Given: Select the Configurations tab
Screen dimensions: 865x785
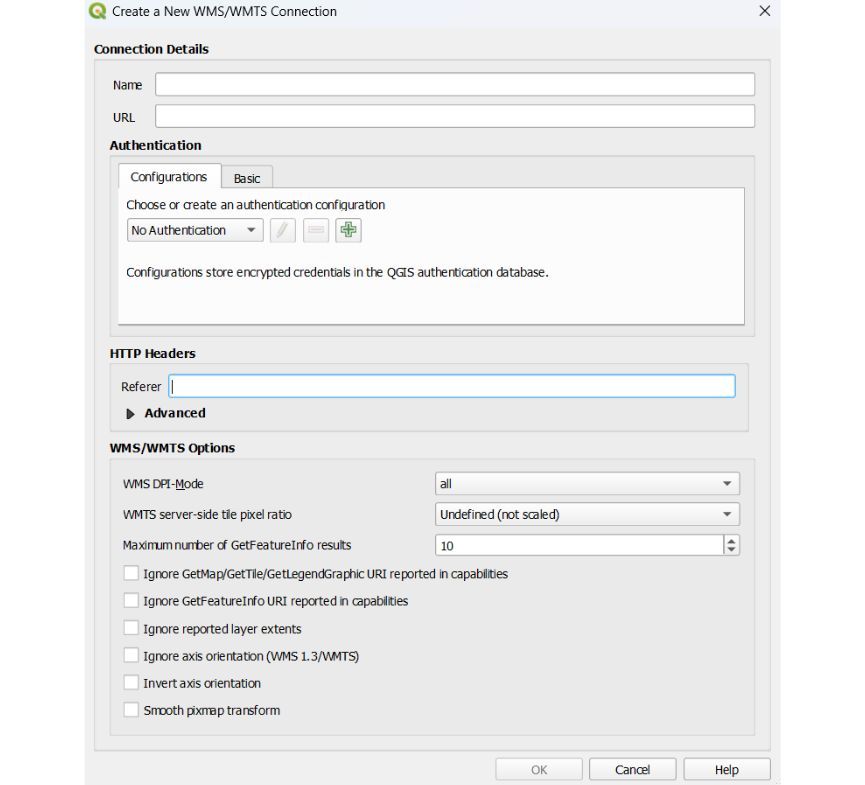Looking at the screenshot, I should point(169,177).
